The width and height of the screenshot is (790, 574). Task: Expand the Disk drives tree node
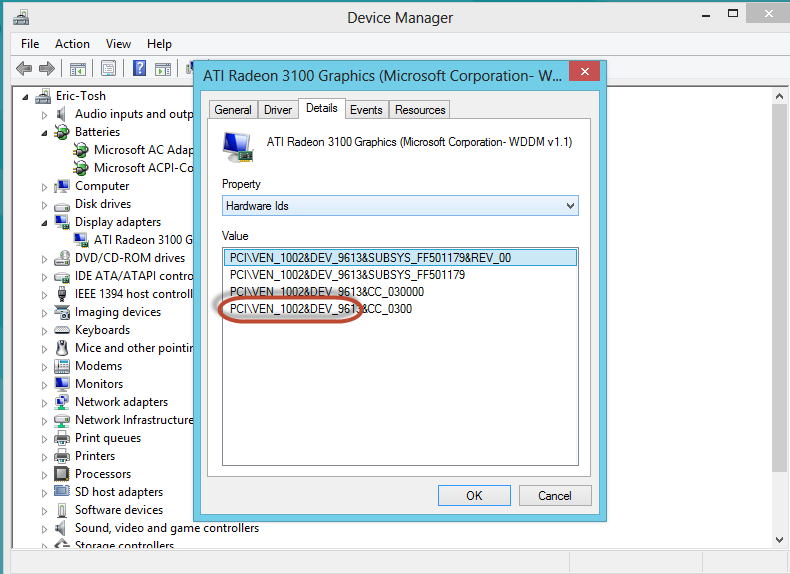click(44, 204)
